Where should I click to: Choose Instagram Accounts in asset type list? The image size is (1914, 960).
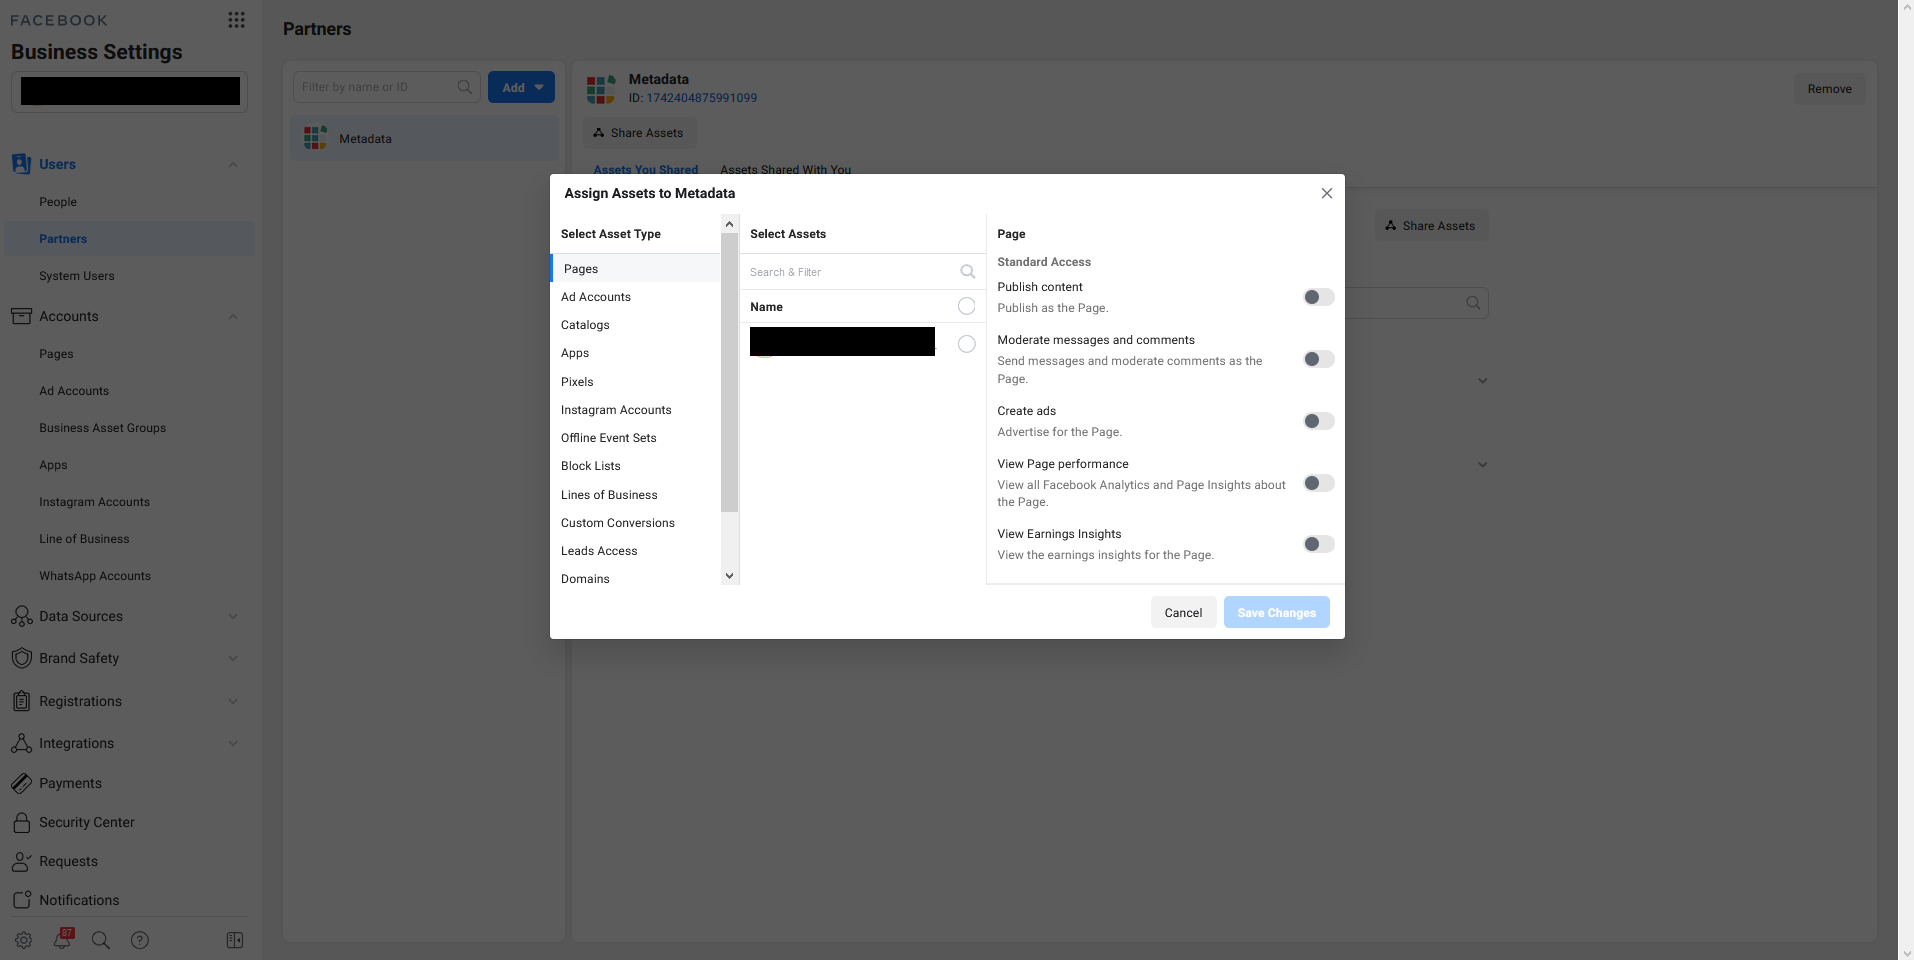coord(616,410)
